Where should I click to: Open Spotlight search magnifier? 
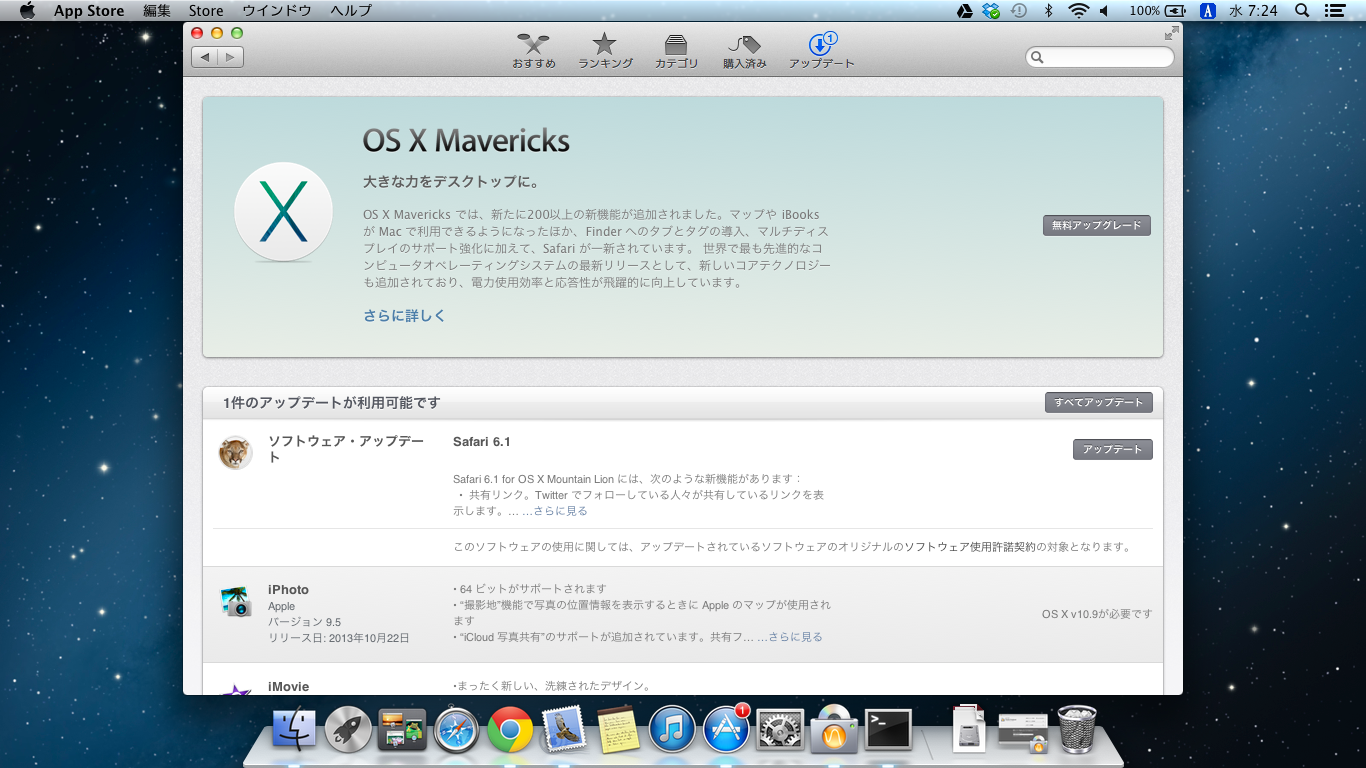pos(1302,11)
